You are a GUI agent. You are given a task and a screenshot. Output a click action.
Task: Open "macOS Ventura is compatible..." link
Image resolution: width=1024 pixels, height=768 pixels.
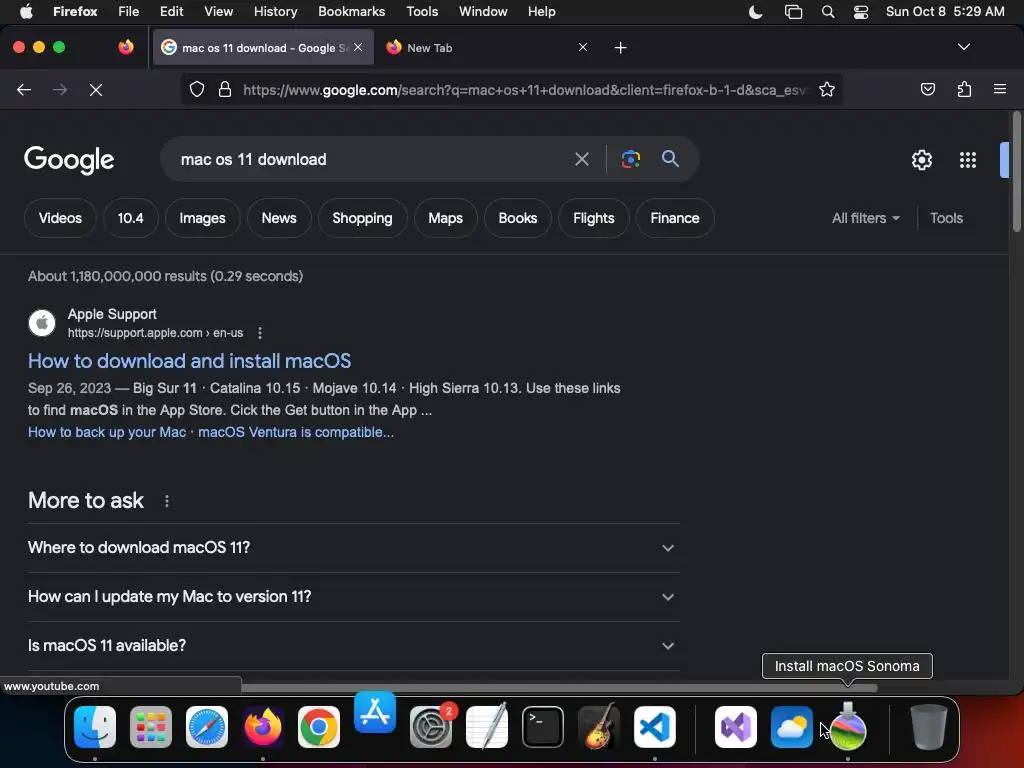tap(296, 432)
